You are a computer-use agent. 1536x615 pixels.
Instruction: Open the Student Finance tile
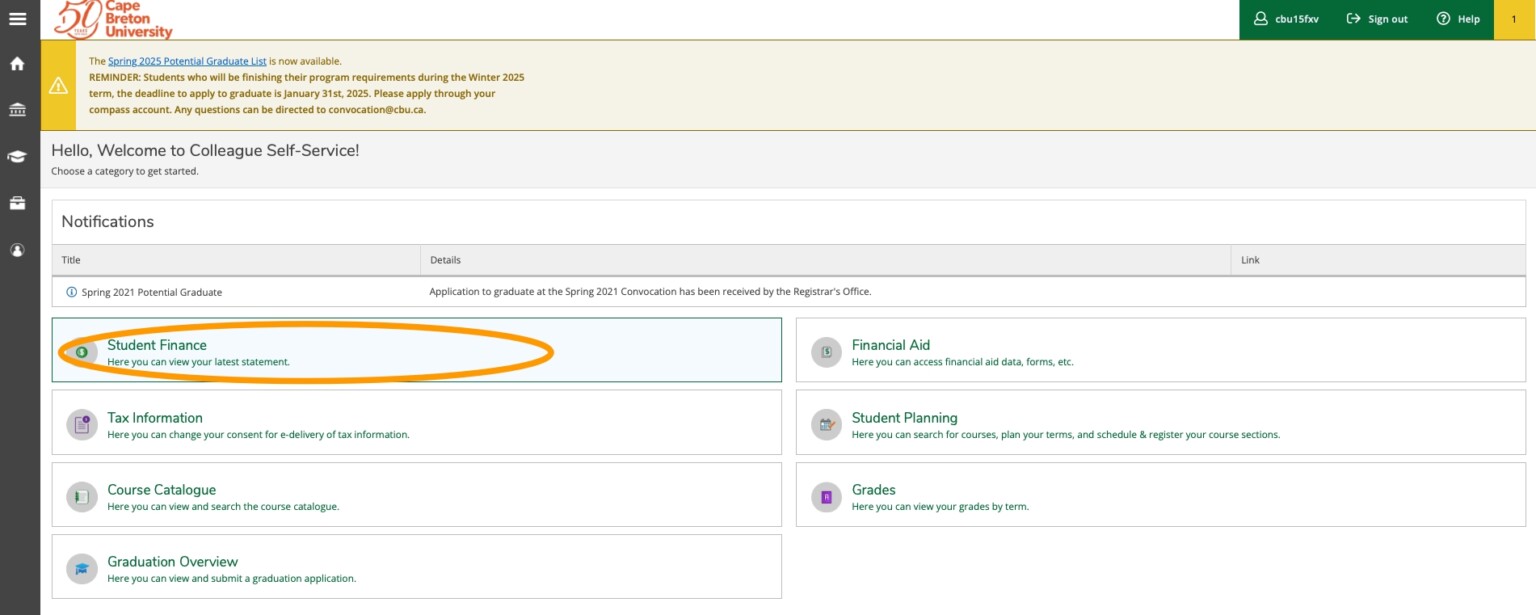[x=157, y=346]
